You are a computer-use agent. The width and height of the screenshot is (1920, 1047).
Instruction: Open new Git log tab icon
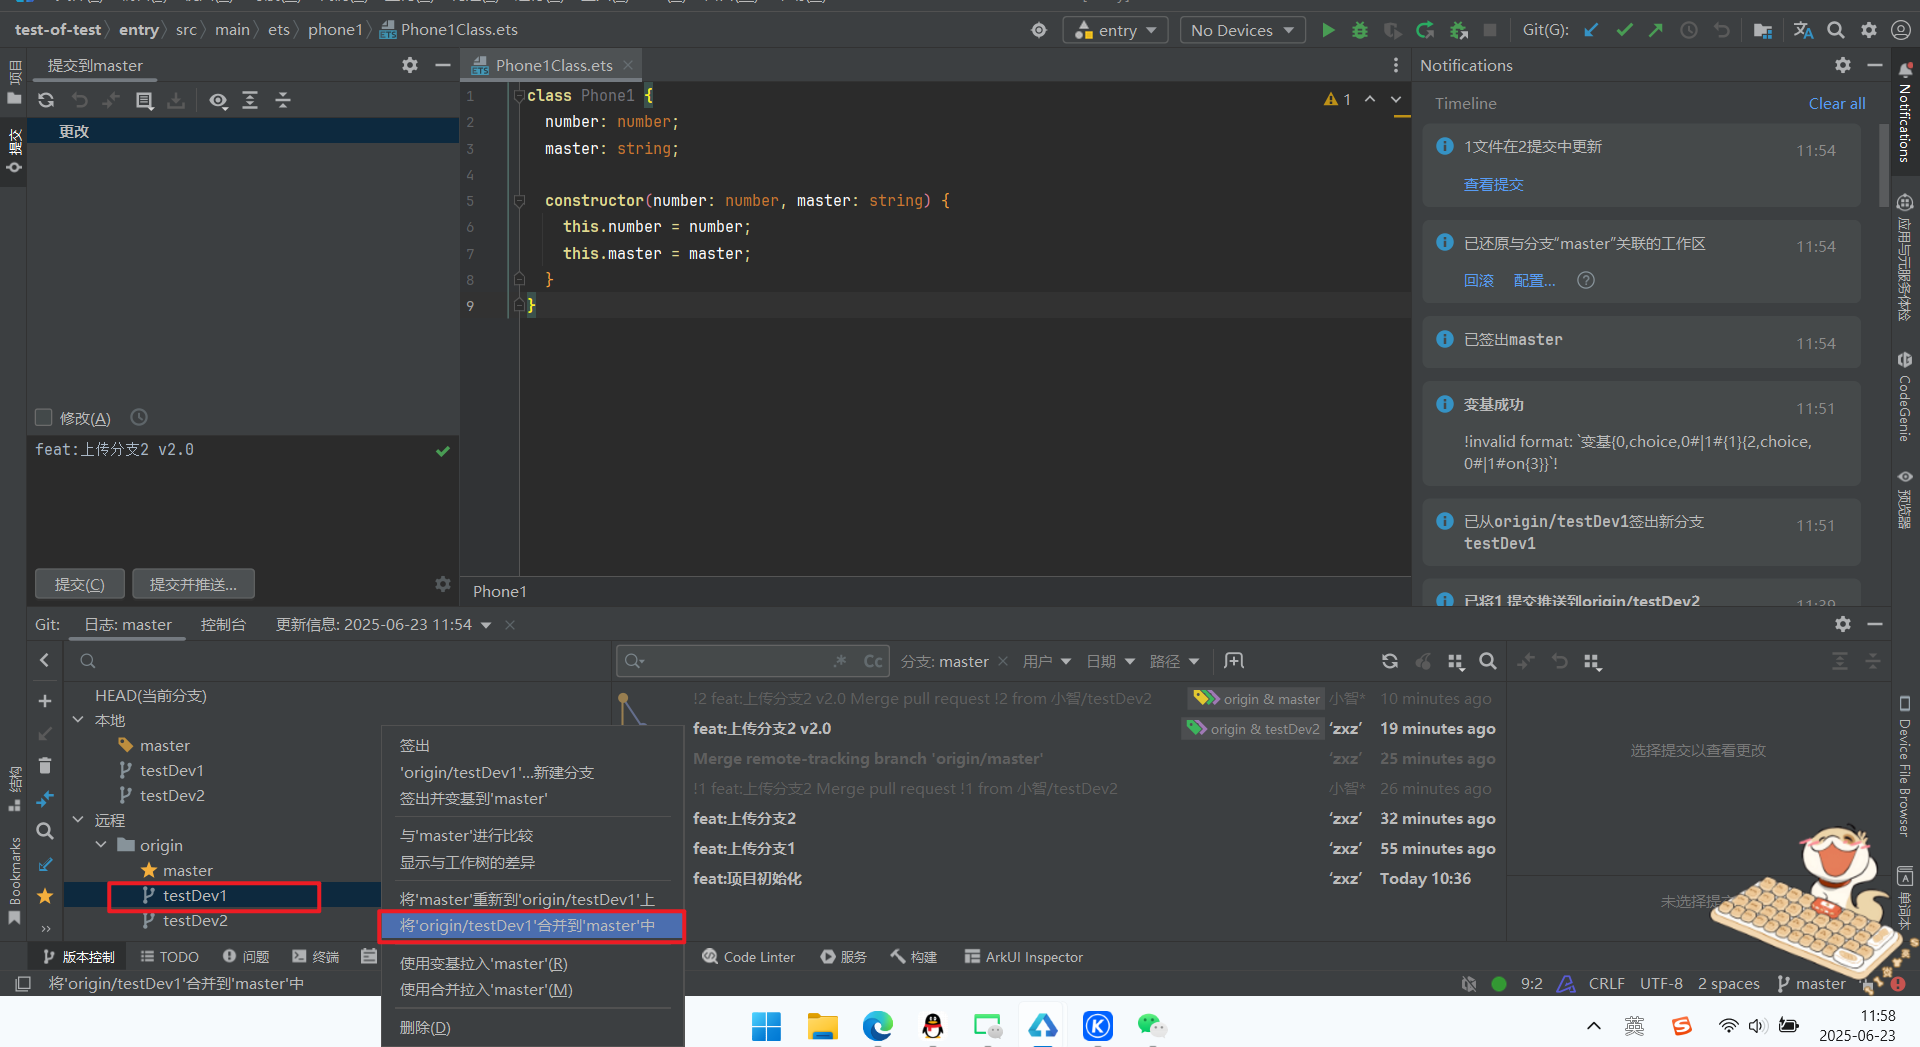coord(1234,661)
